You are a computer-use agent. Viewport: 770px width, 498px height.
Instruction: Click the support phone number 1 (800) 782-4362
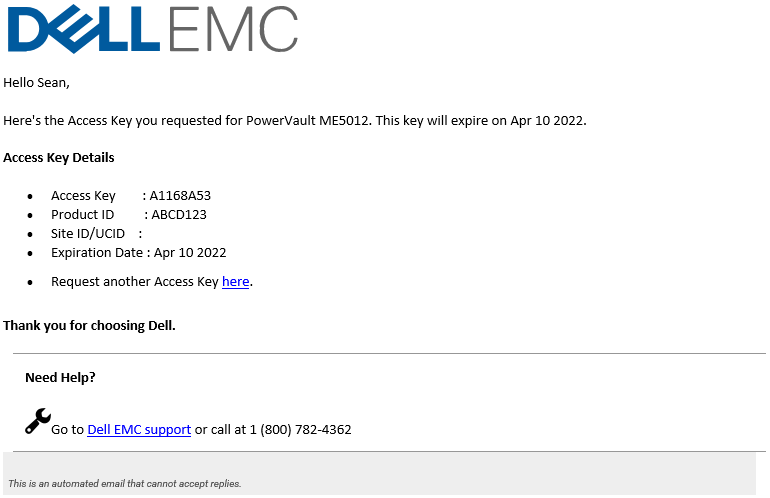click(299, 430)
